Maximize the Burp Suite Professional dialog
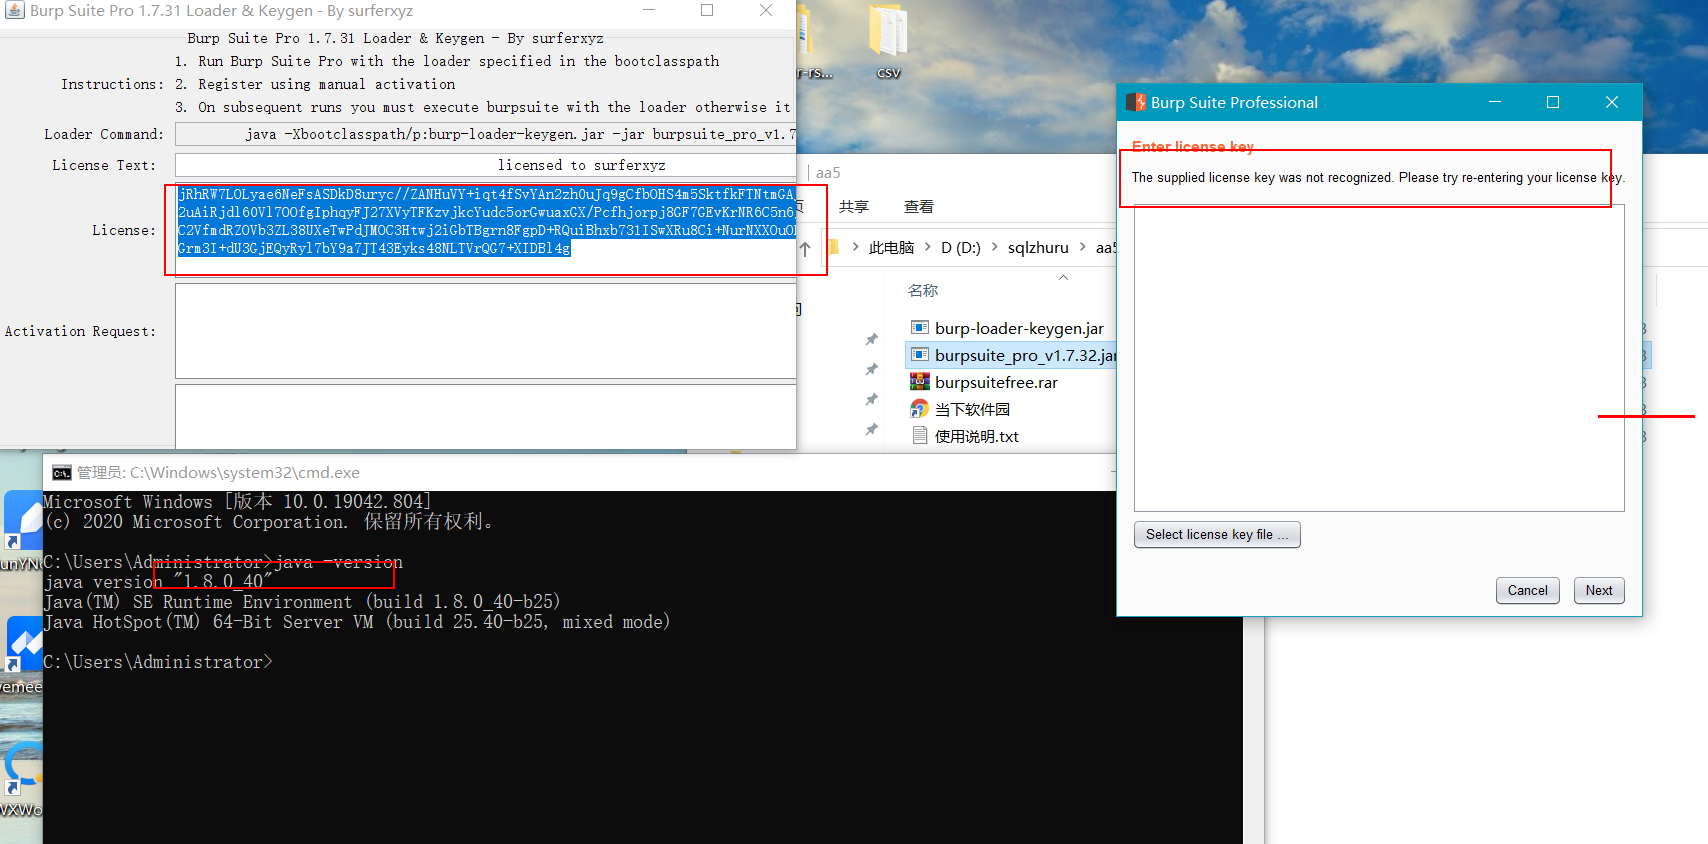The width and height of the screenshot is (1708, 844). click(x=1553, y=102)
